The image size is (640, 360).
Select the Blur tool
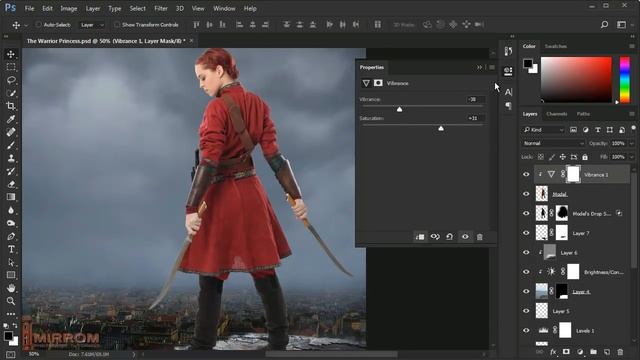[11, 210]
